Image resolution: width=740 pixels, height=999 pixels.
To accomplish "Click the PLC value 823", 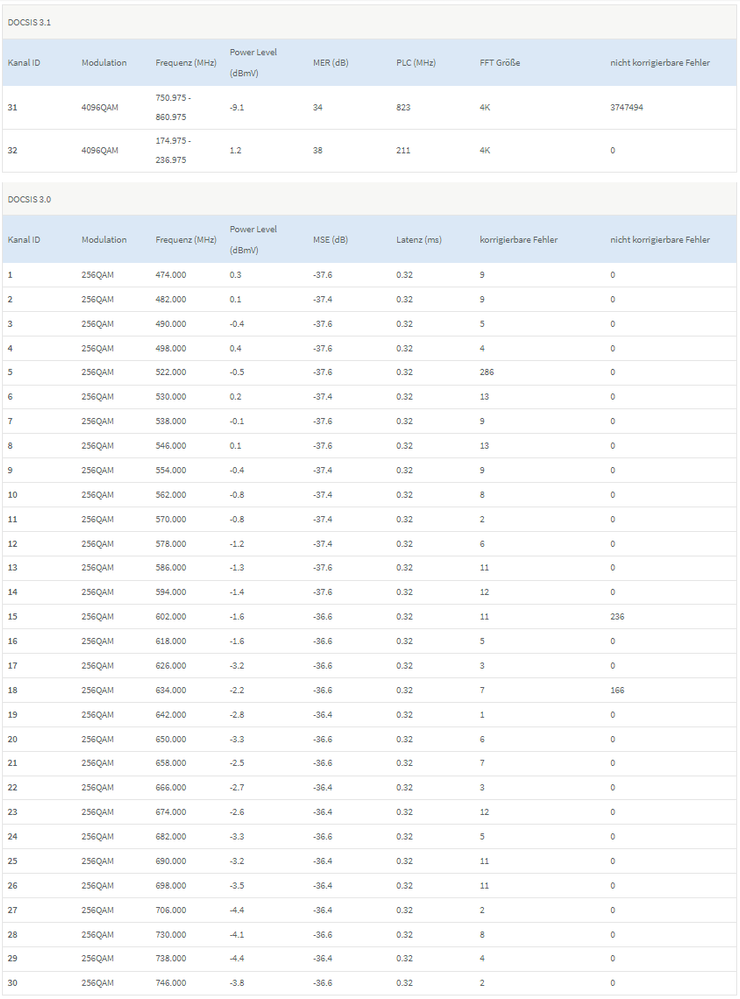I will [x=403, y=107].
